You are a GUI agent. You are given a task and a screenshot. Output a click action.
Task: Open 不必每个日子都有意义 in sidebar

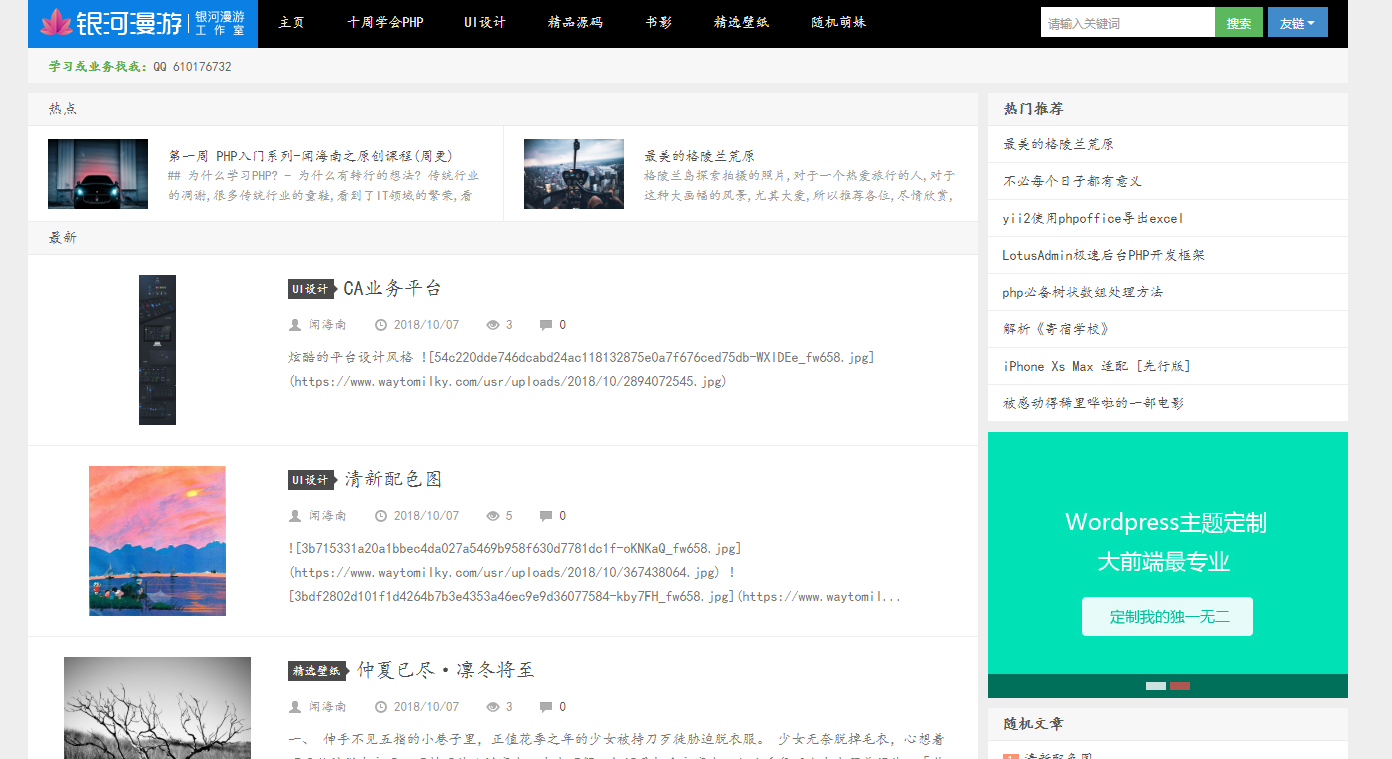(x=1072, y=181)
